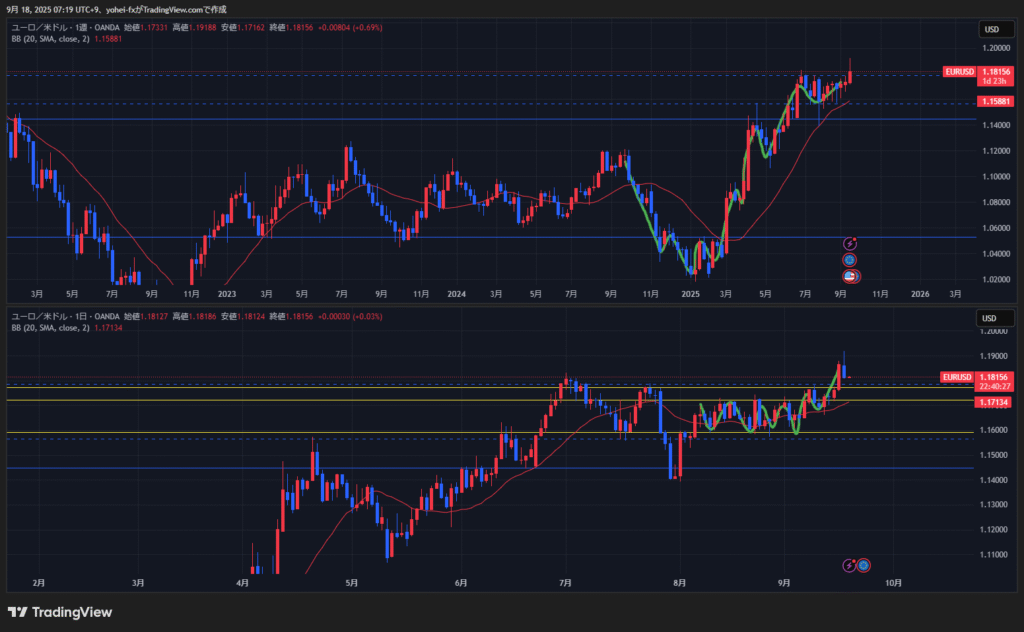Screen dimensions: 1024x632
Task: Select the 1.15881 Bollinger label on the price axis
Action: pyautogui.click(x=995, y=101)
